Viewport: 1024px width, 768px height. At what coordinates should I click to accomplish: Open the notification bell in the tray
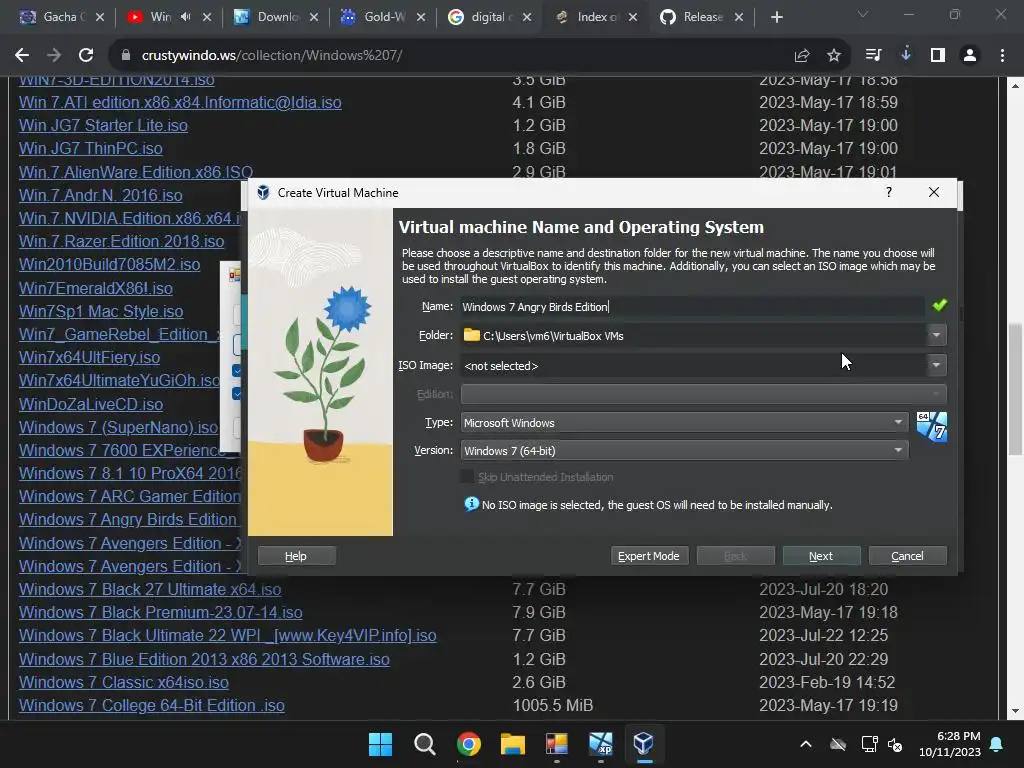coord(996,744)
